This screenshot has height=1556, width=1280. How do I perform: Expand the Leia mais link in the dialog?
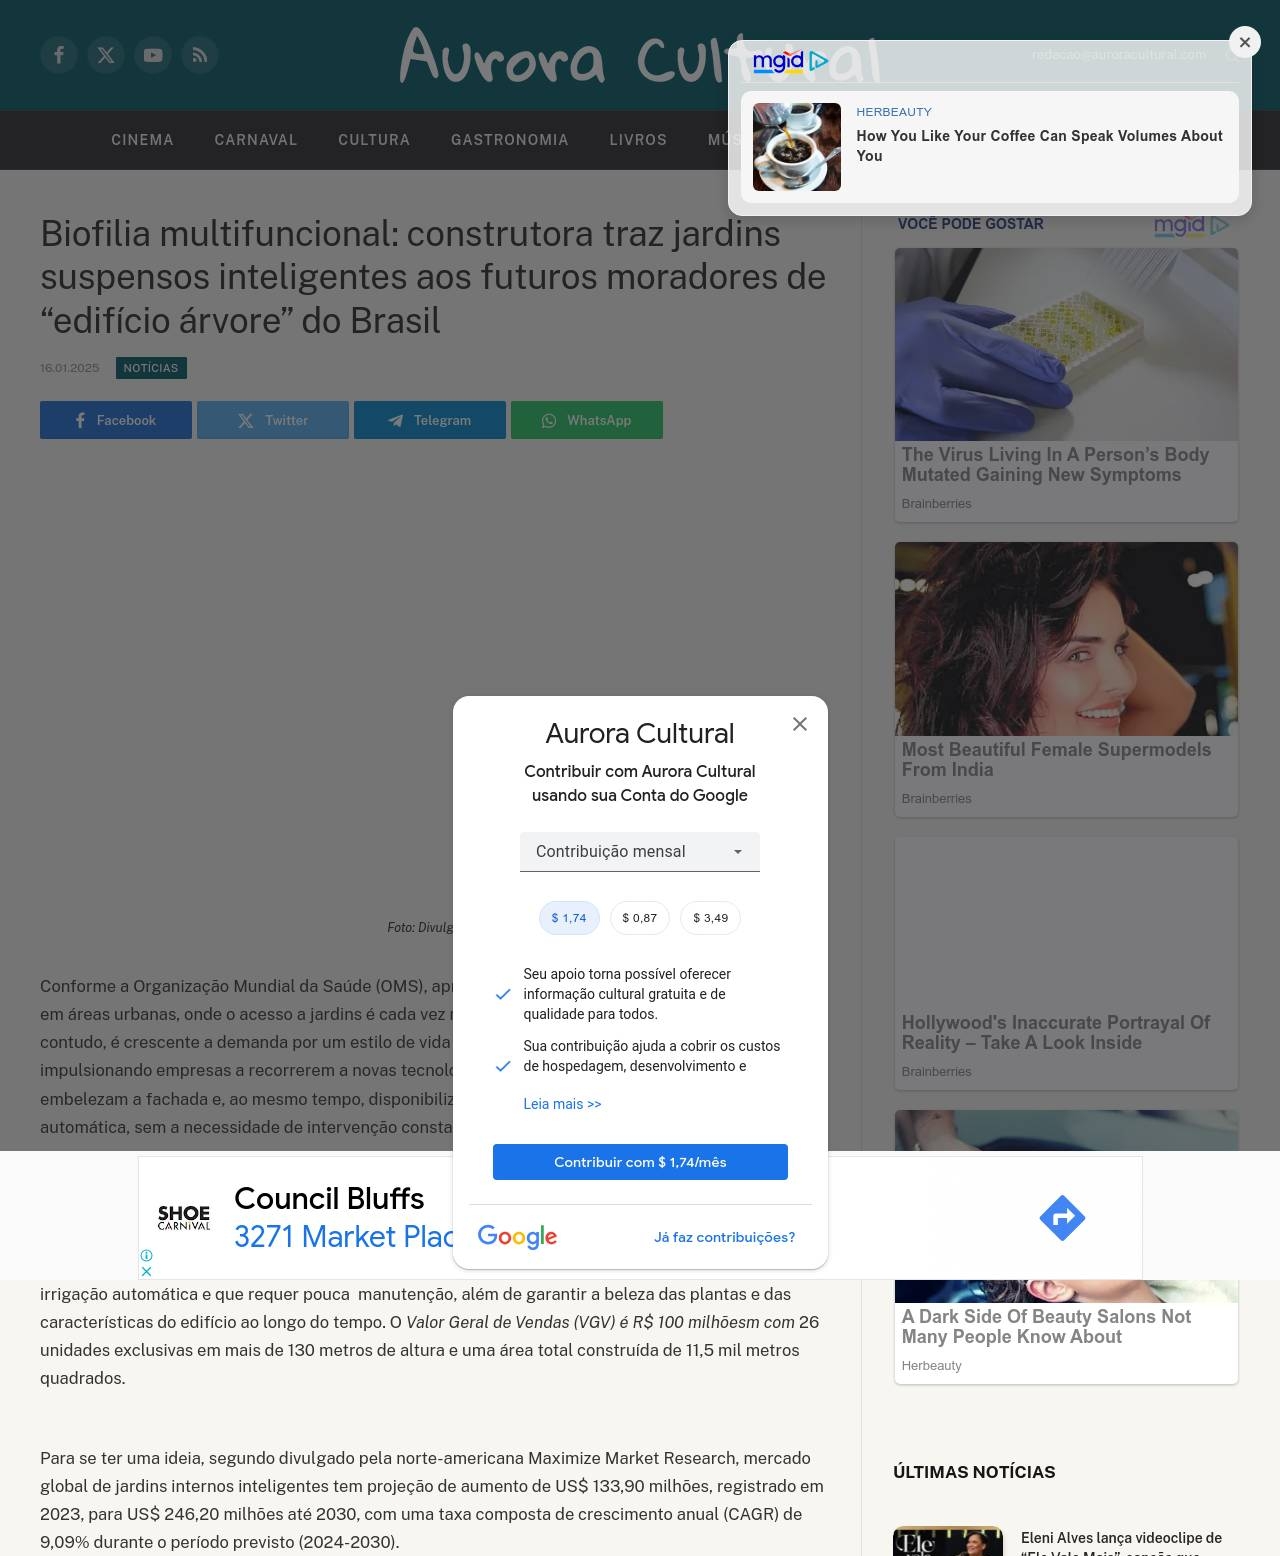coord(562,1104)
